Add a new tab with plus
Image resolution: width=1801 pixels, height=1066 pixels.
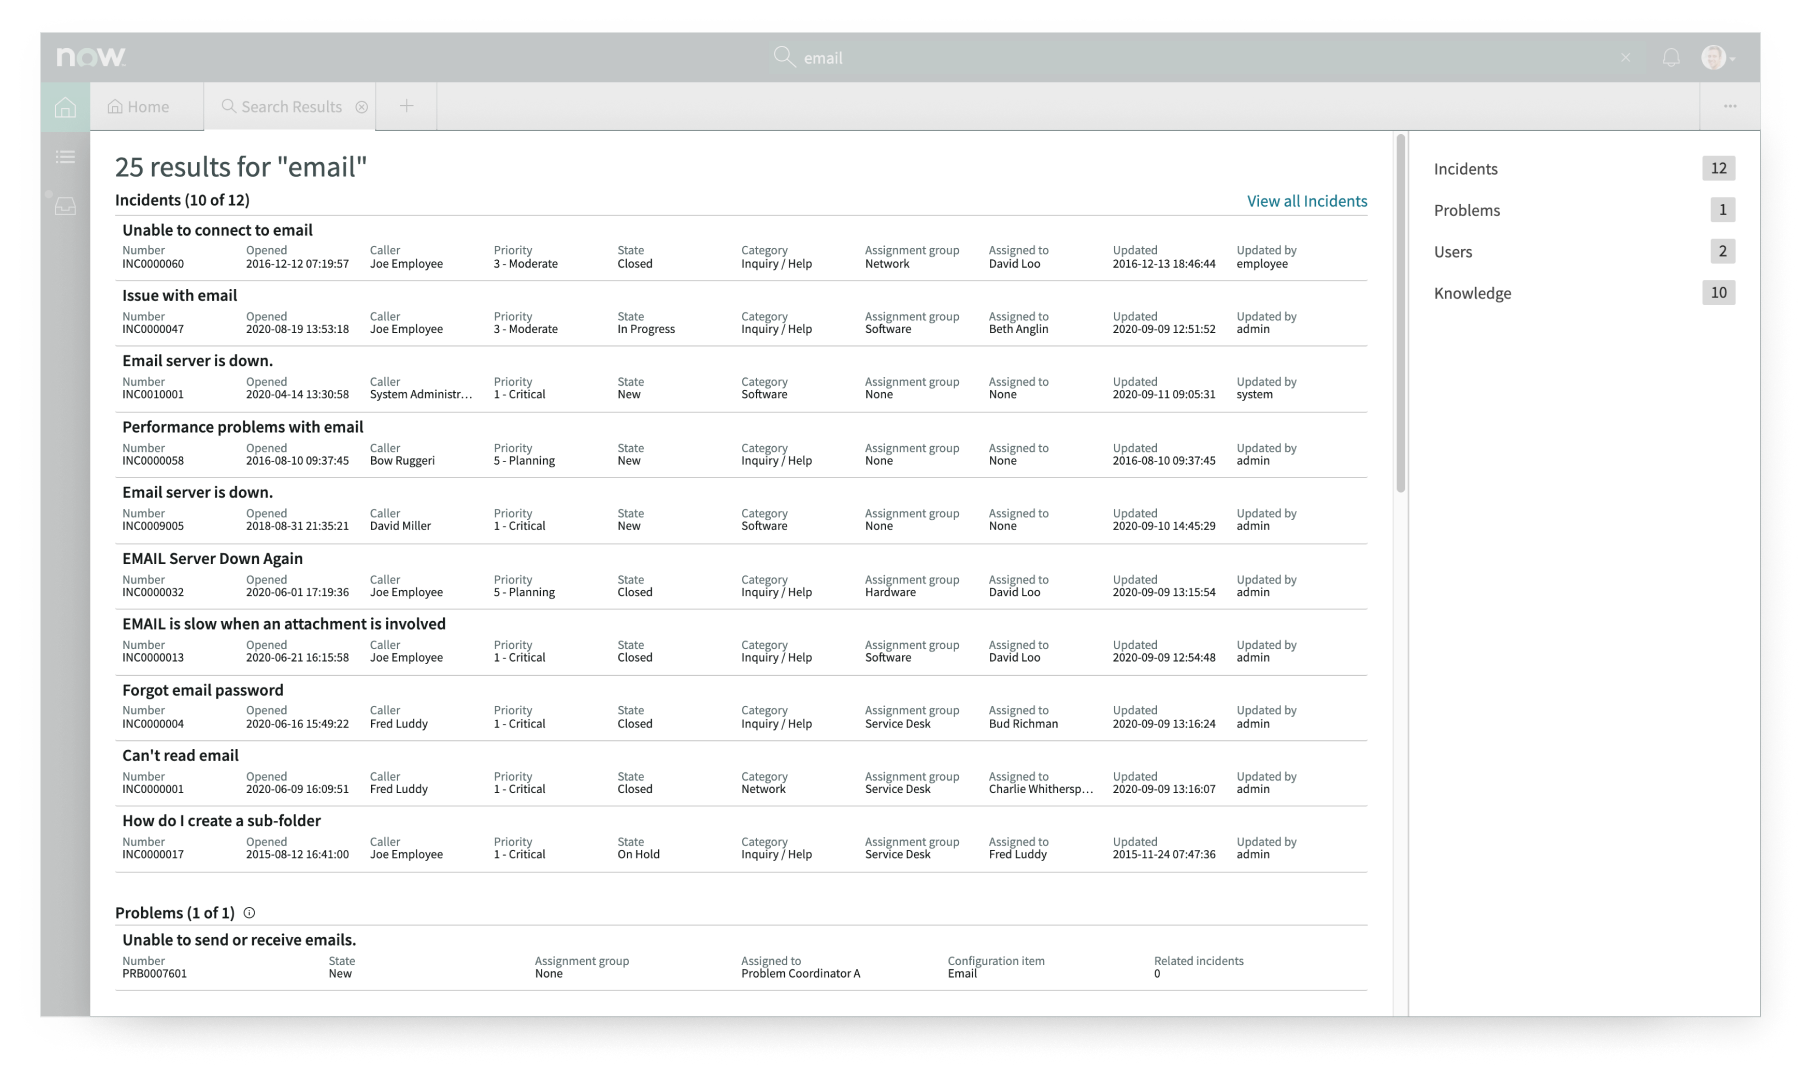pos(406,106)
